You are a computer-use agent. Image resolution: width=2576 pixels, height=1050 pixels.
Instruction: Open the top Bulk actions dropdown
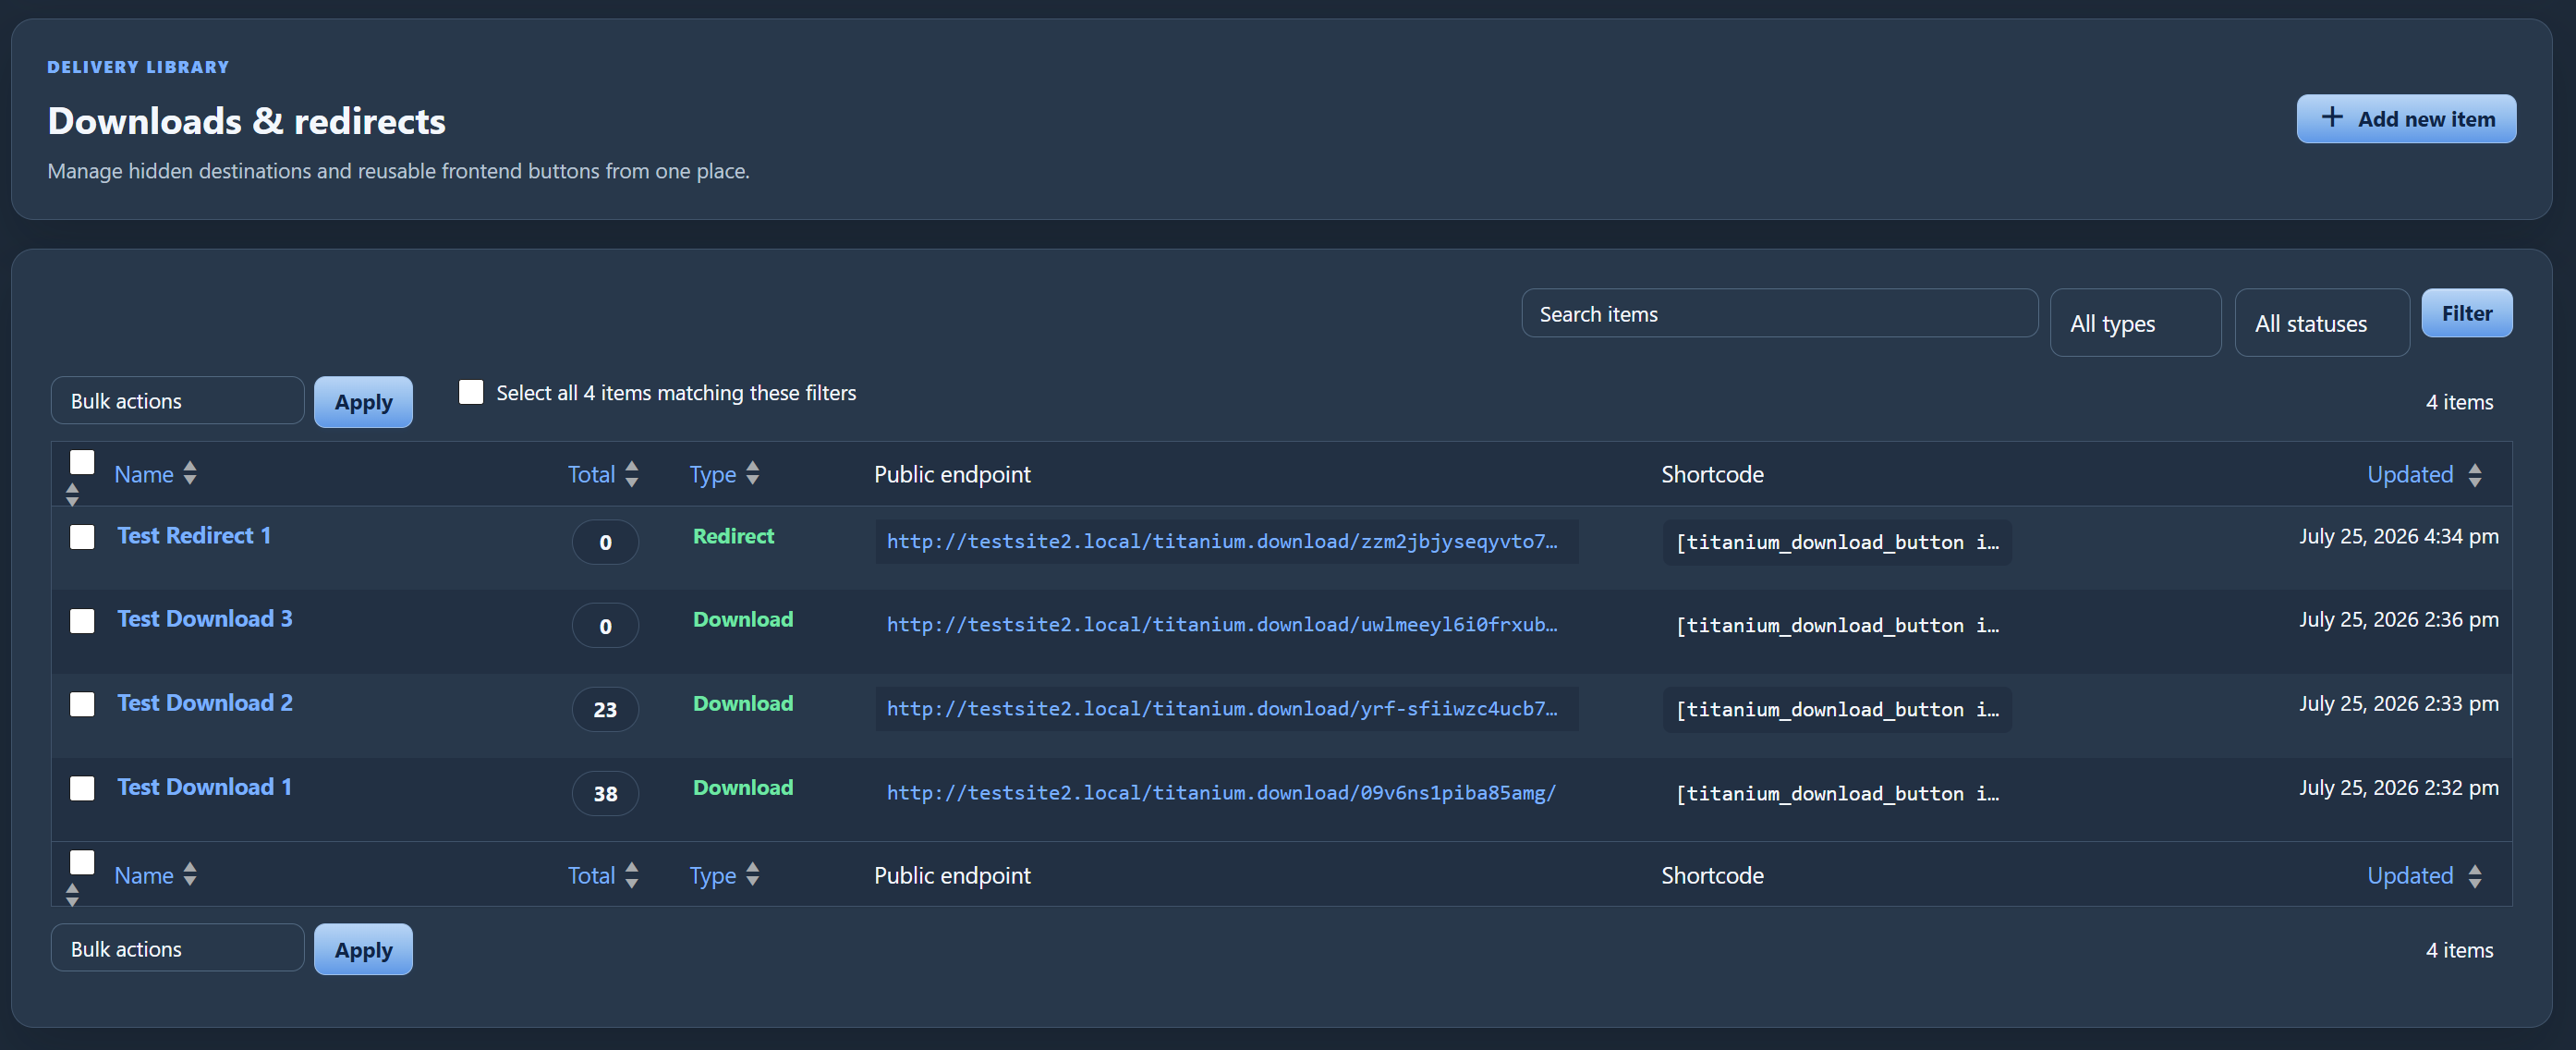pos(177,400)
